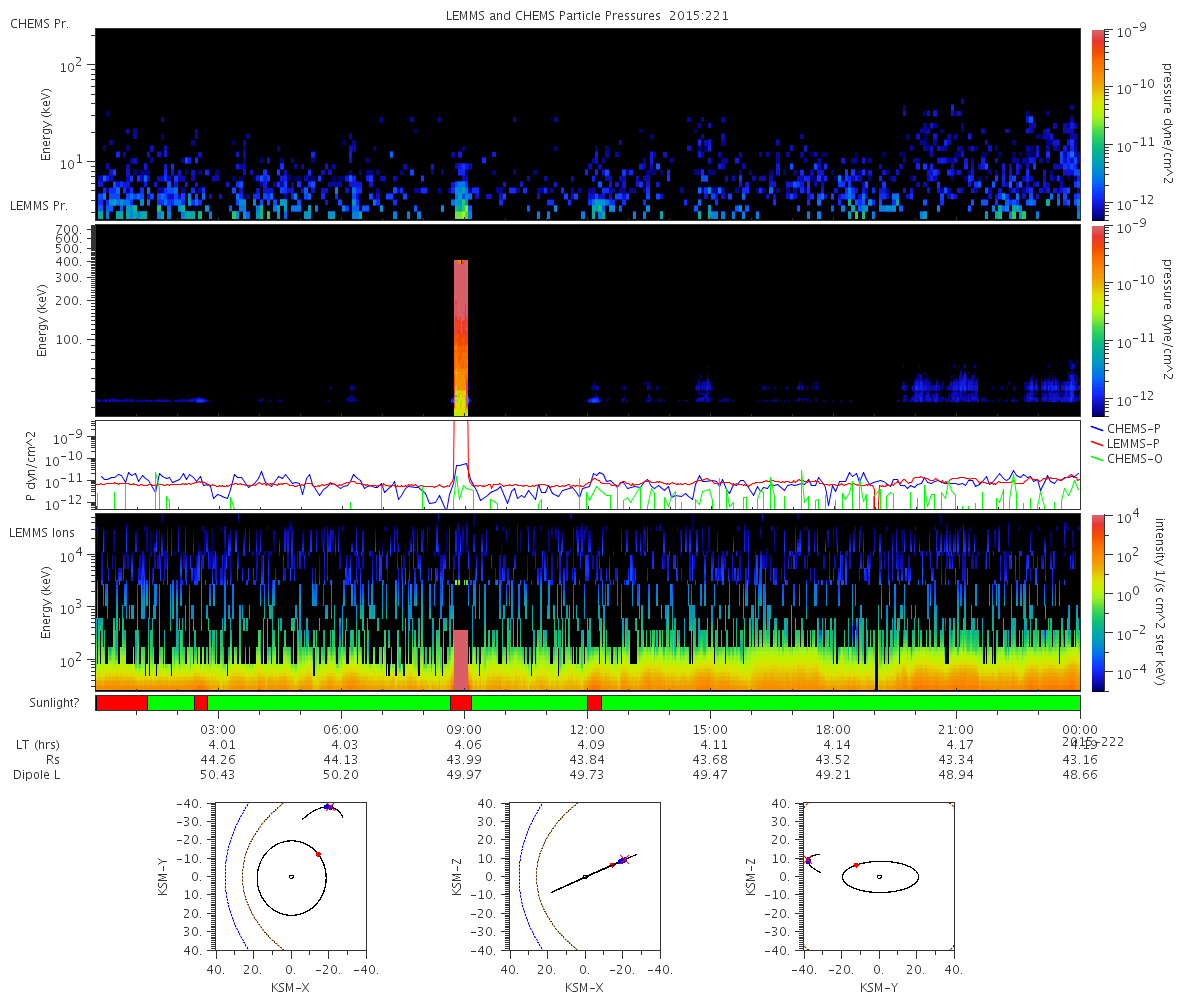This screenshot has width=1200, height=1000.
Task: Select the 18:00 time axis label
Action: click(x=833, y=729)
